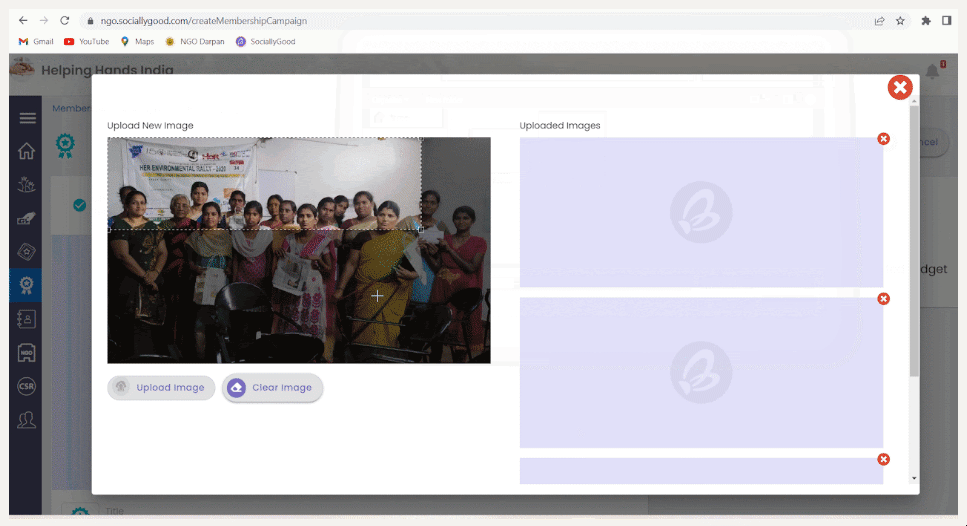This screenshot has height=526, width=967.
Task: Select the second uploaded image placeholder
Action: point(701,372)
